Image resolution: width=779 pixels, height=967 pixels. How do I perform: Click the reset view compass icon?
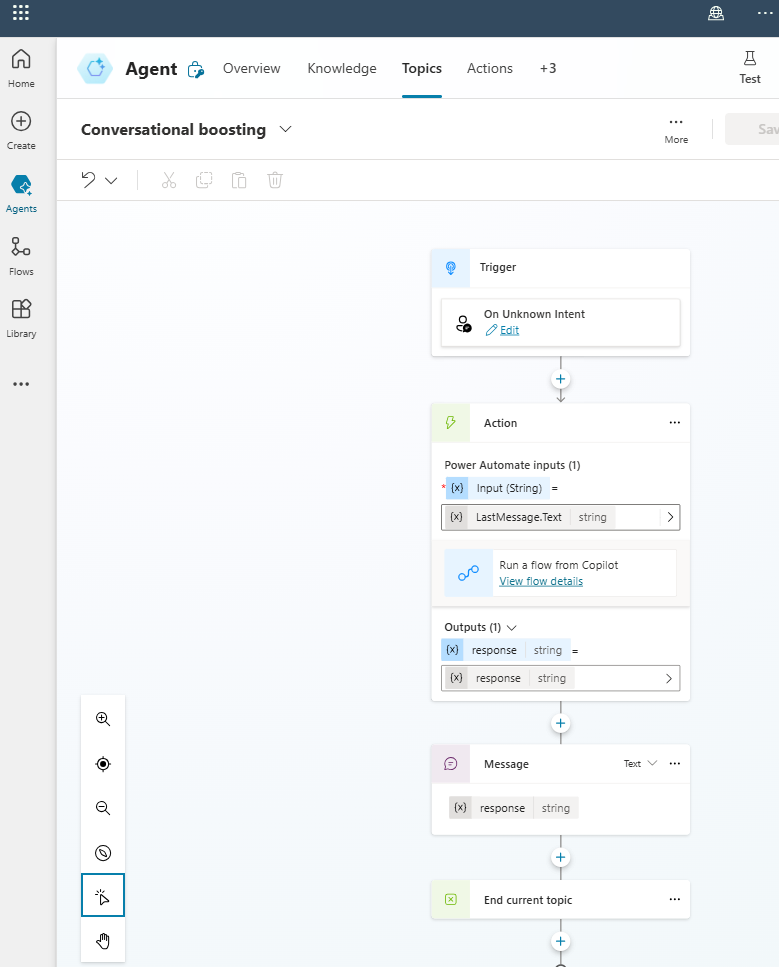coord(103,853)
